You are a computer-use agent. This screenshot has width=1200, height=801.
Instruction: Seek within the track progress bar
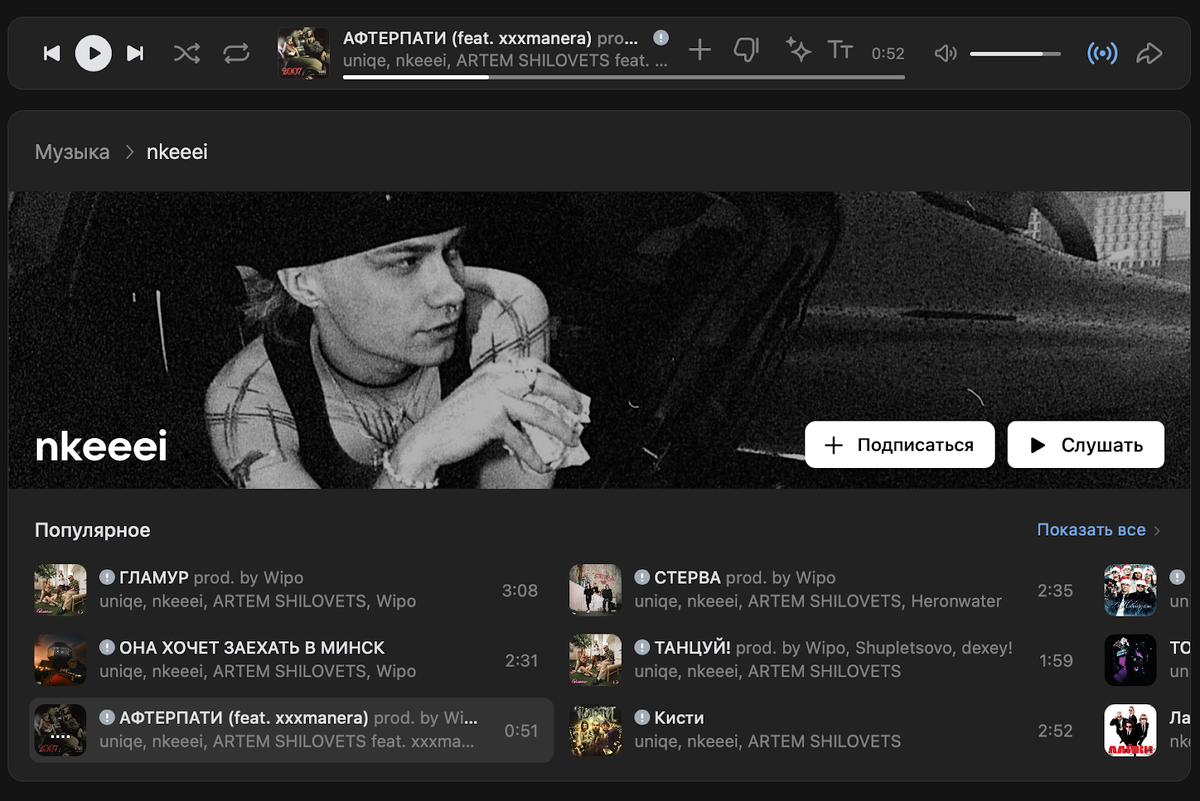pos(624,77)
